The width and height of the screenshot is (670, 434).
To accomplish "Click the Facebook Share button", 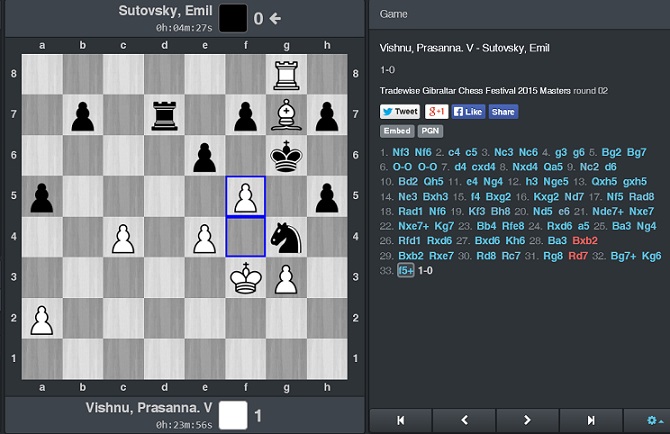I will click(503, 112).
